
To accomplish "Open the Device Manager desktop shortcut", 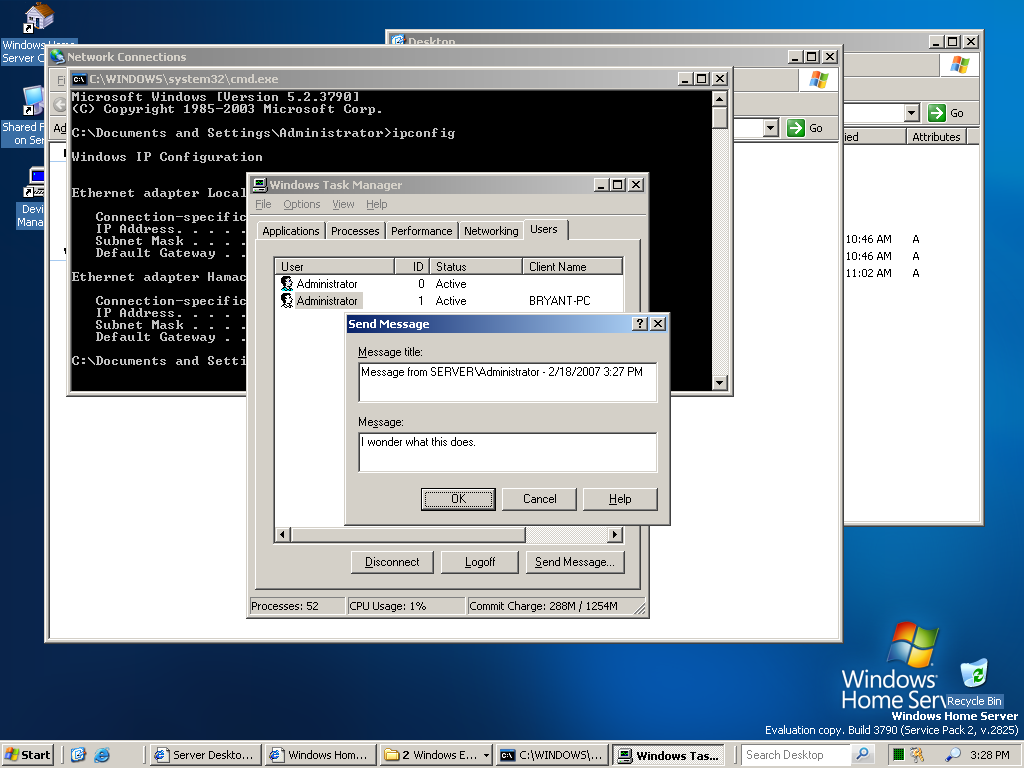I will point(36,182).
